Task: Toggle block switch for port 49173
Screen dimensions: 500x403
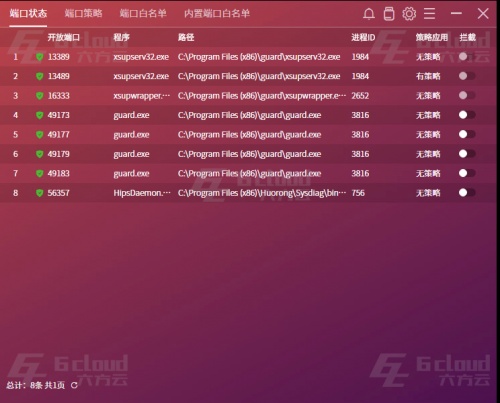Action: click(x=467, y=115)
